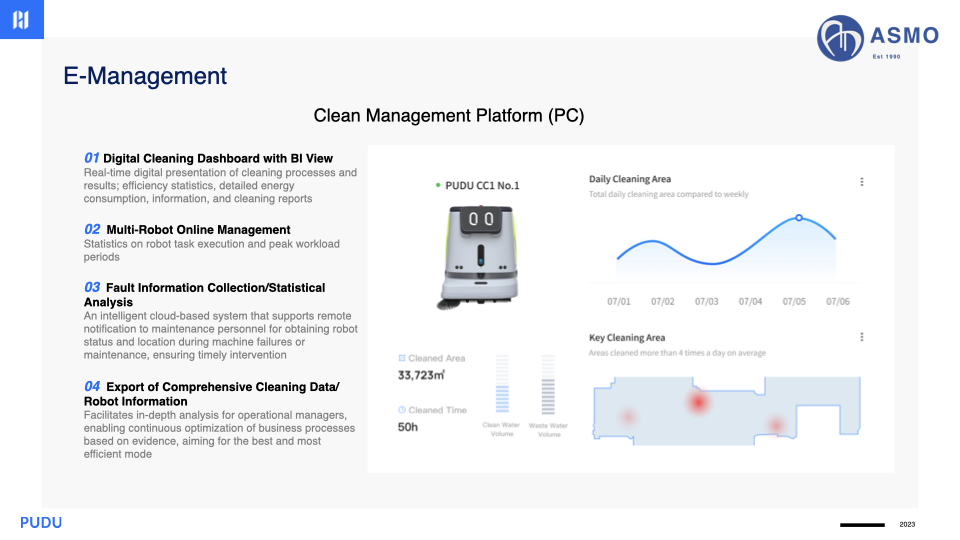Click the 04 section number
Image resolution: width=960 pixels, height=540 pixels.
[x=92, y=386]
